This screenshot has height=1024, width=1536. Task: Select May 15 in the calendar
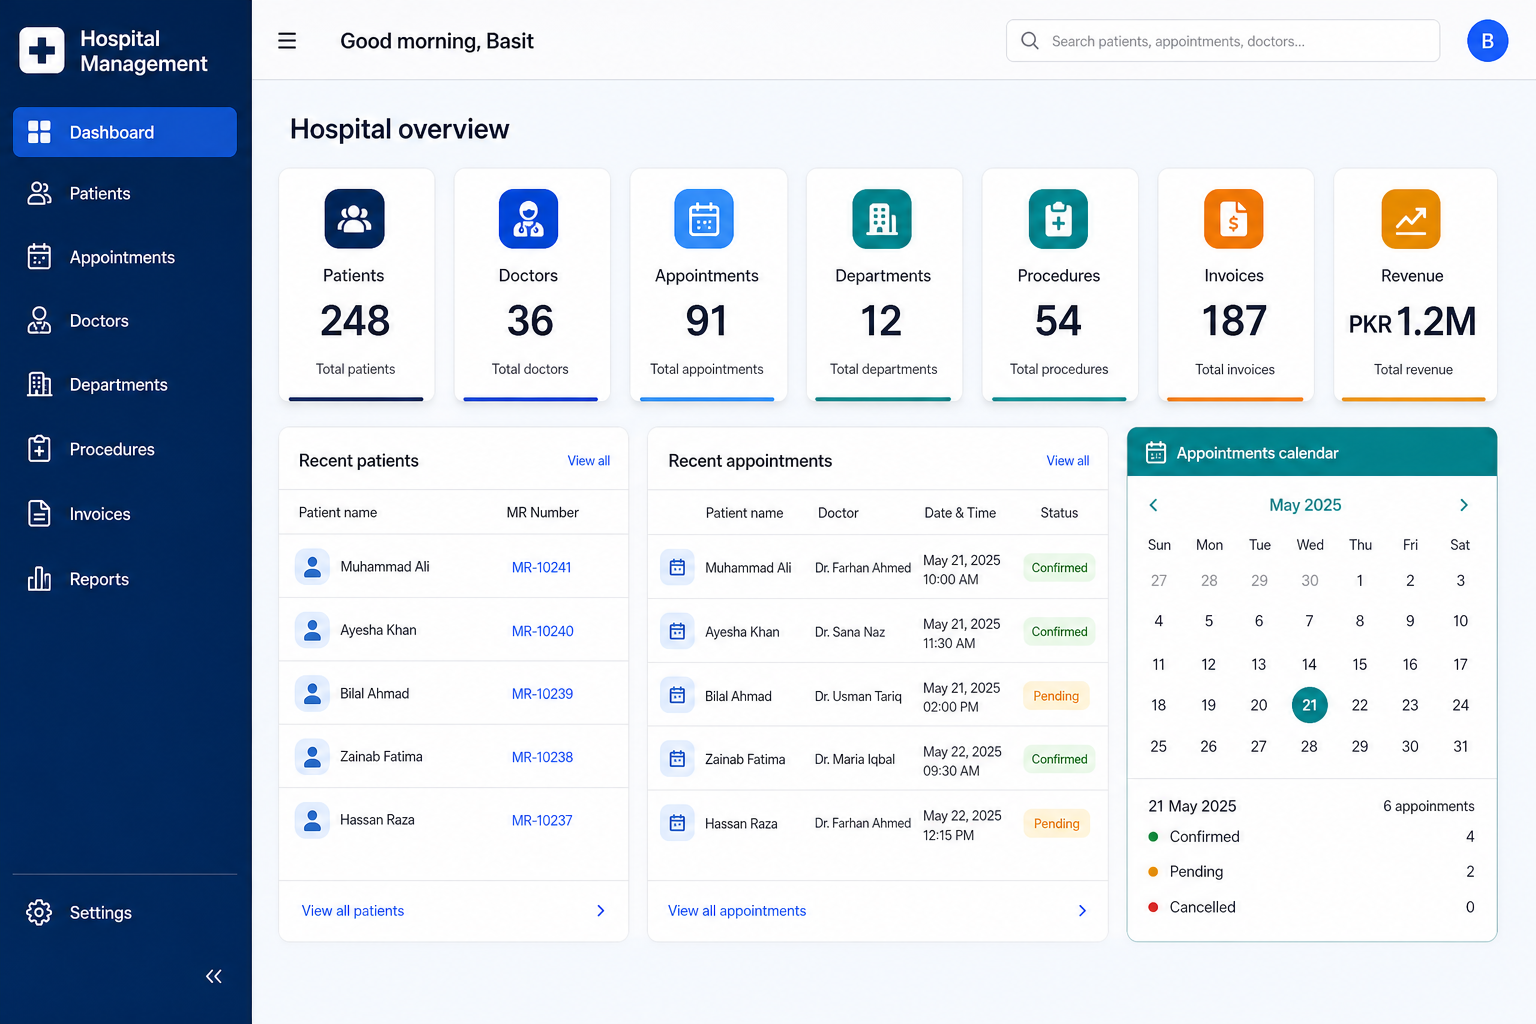tap(1360, 664)
